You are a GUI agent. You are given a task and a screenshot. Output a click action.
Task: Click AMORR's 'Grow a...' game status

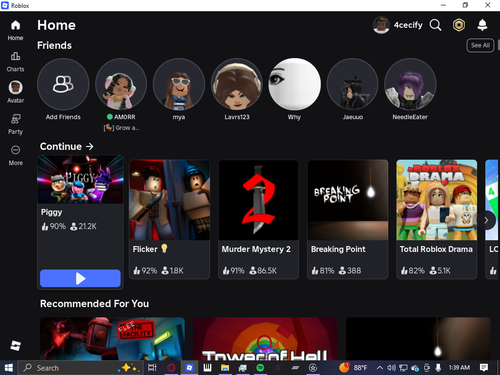coord(121,128)
